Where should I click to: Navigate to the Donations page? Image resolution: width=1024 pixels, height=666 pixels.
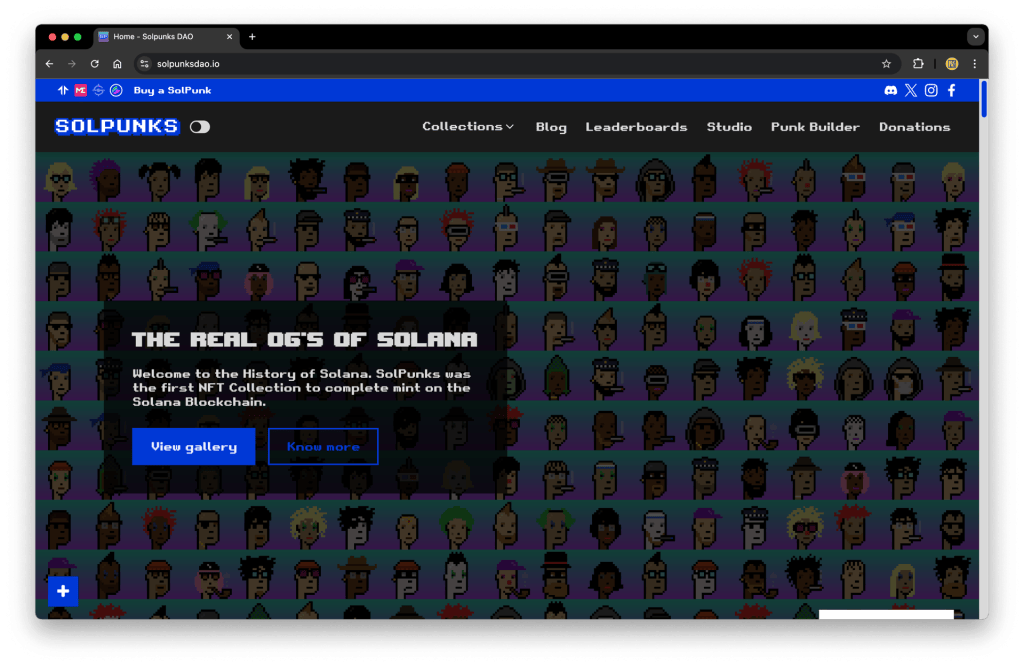914,127
